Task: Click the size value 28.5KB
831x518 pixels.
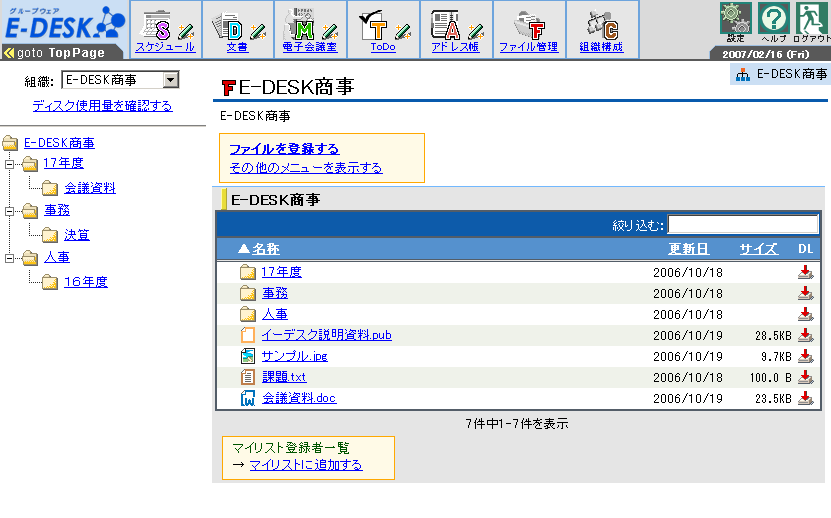Action: 773,336
